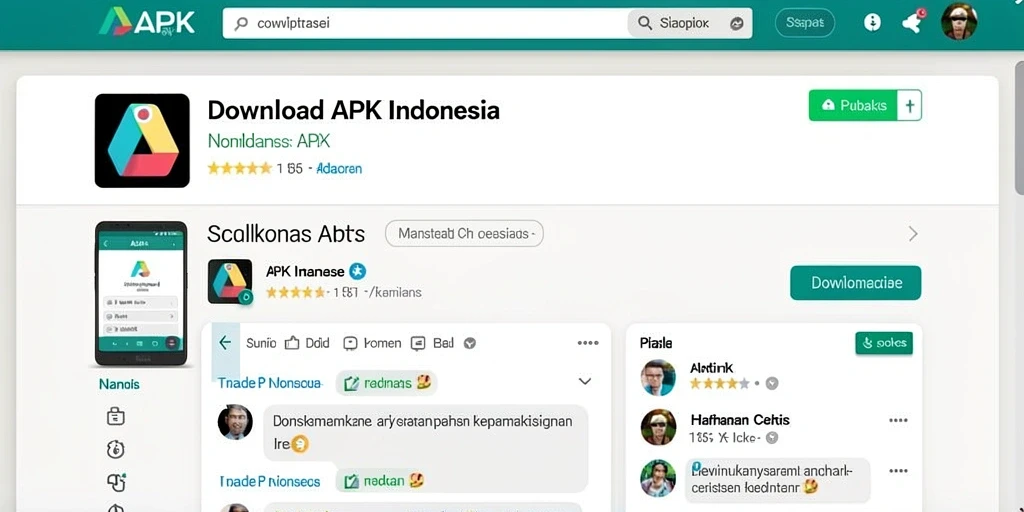1024x512 pixels.
Task: Click the first 'Tnade P Nonscua' author link
Action: pyautogui.click(x=269, y=383)
